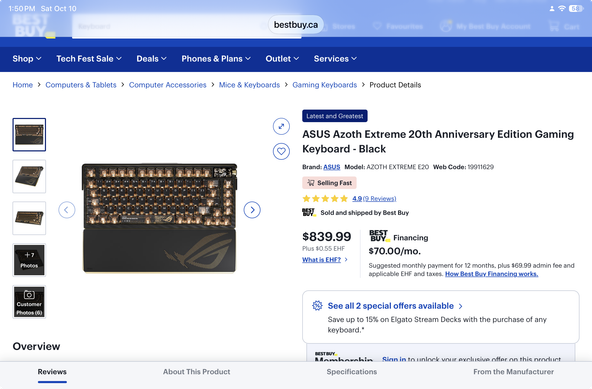
Task: Open How Best Buy Financing works link
Action: [x=492, y=274]
